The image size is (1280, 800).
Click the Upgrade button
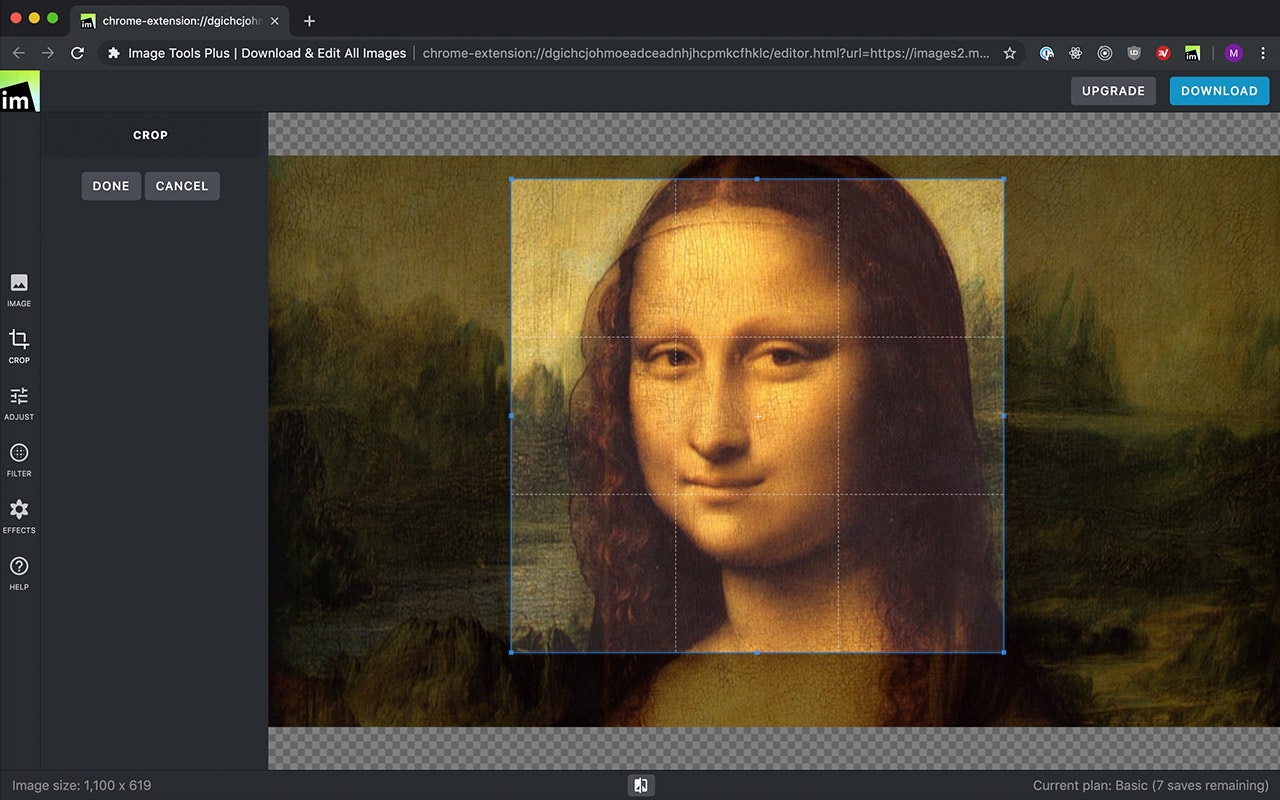click(1113, 91)
